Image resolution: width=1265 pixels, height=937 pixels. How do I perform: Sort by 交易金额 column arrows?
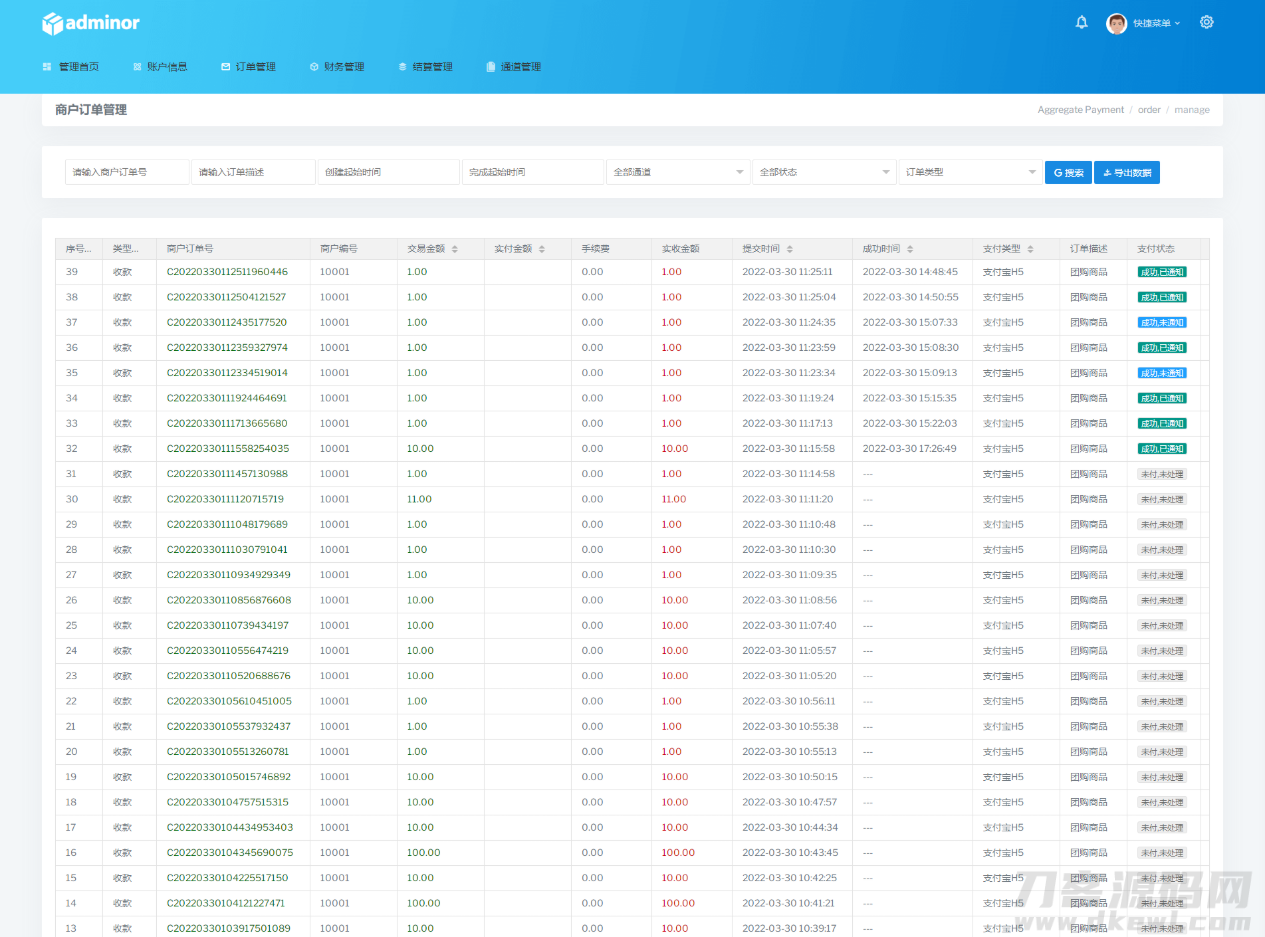coord(455,249)
